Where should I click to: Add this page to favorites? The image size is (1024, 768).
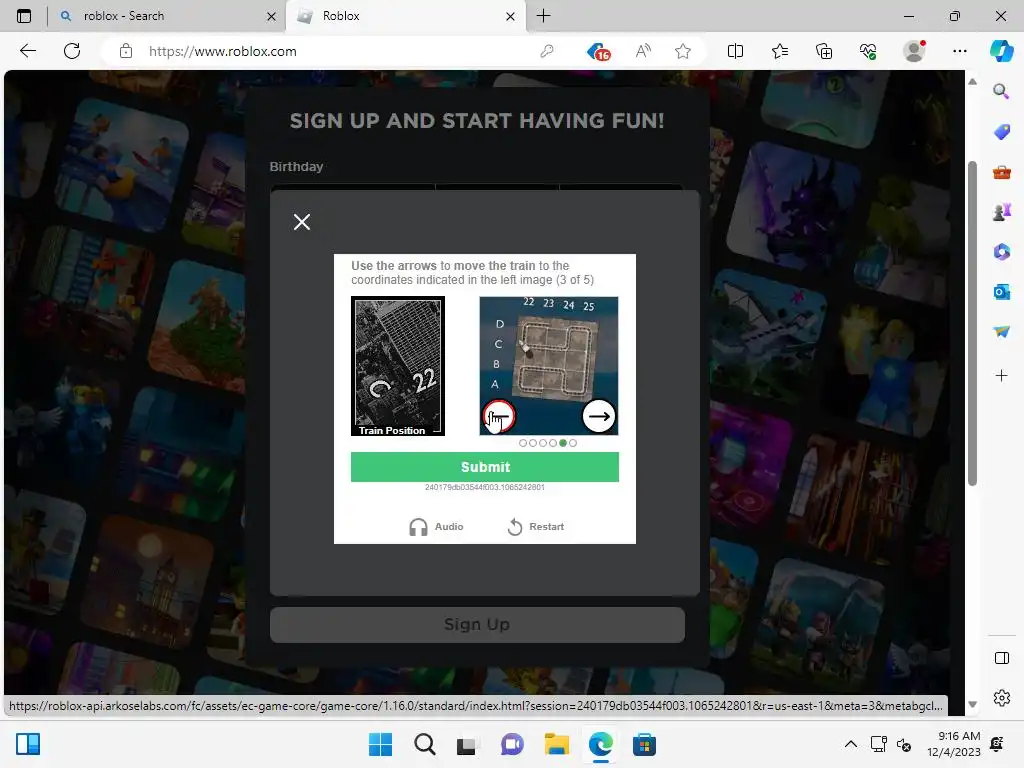[x=683, y=51]
